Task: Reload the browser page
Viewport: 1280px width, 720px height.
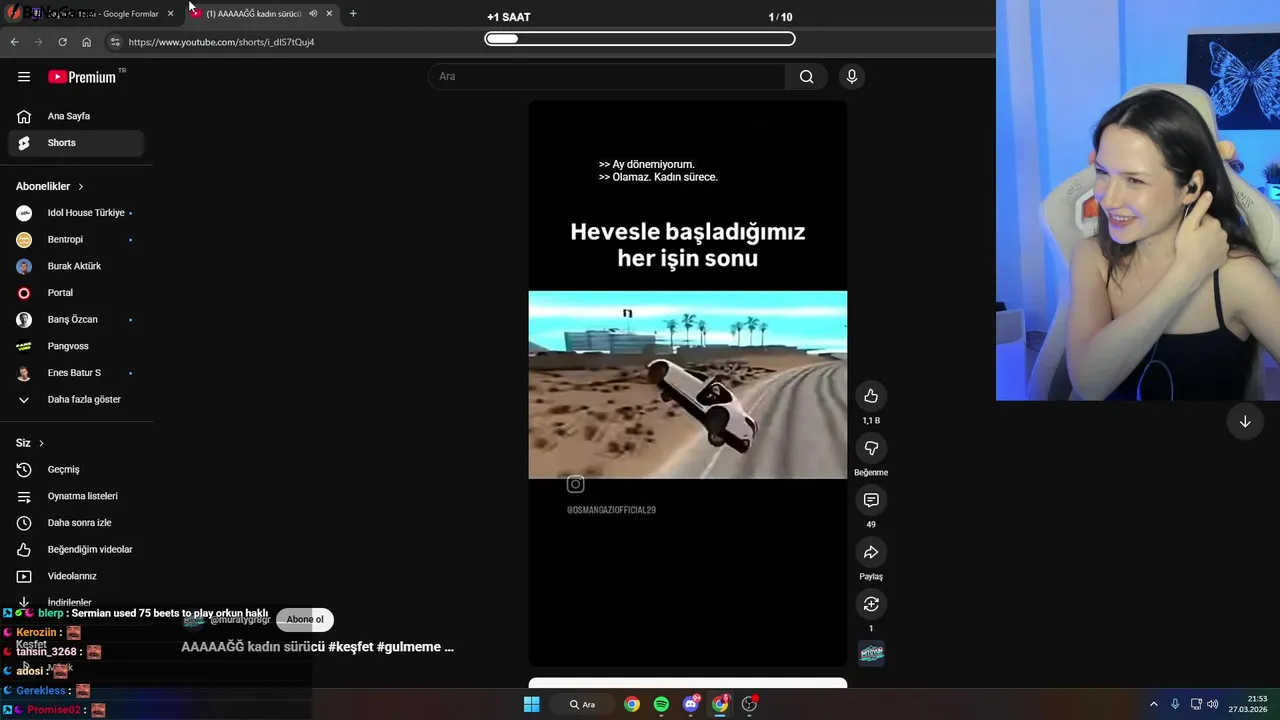Action: pyautogui.click(x=62, y=42)
